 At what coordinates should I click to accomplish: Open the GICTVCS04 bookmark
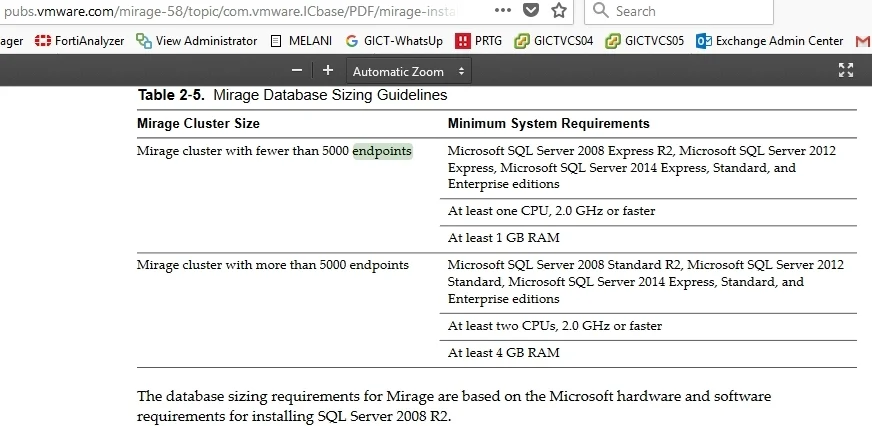pos(553,41)
